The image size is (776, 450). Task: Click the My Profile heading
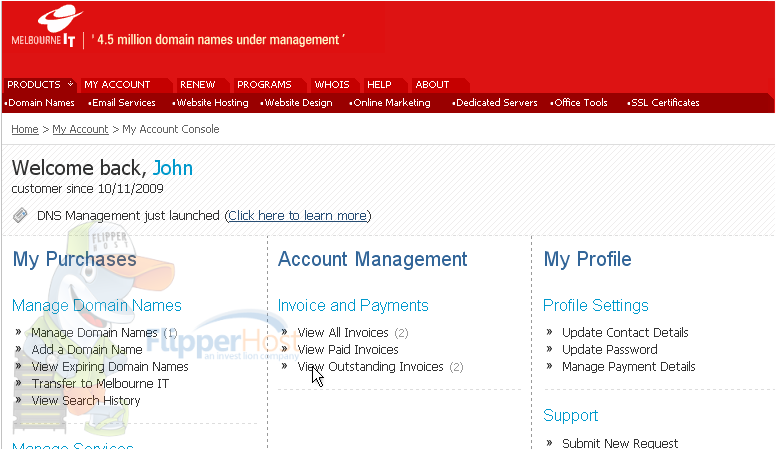click(x=587, y=259)
